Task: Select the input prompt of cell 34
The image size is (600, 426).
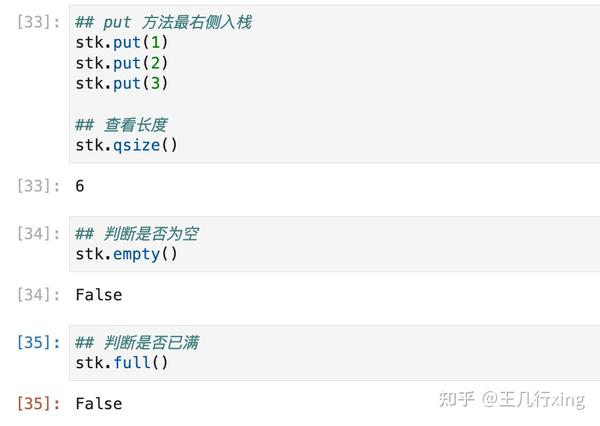Action: click(39, 234)
